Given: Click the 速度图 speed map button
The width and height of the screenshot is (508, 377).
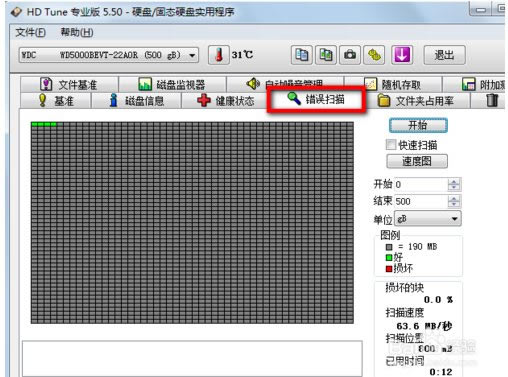Looking at the screenshot, I should click(417, 161).
